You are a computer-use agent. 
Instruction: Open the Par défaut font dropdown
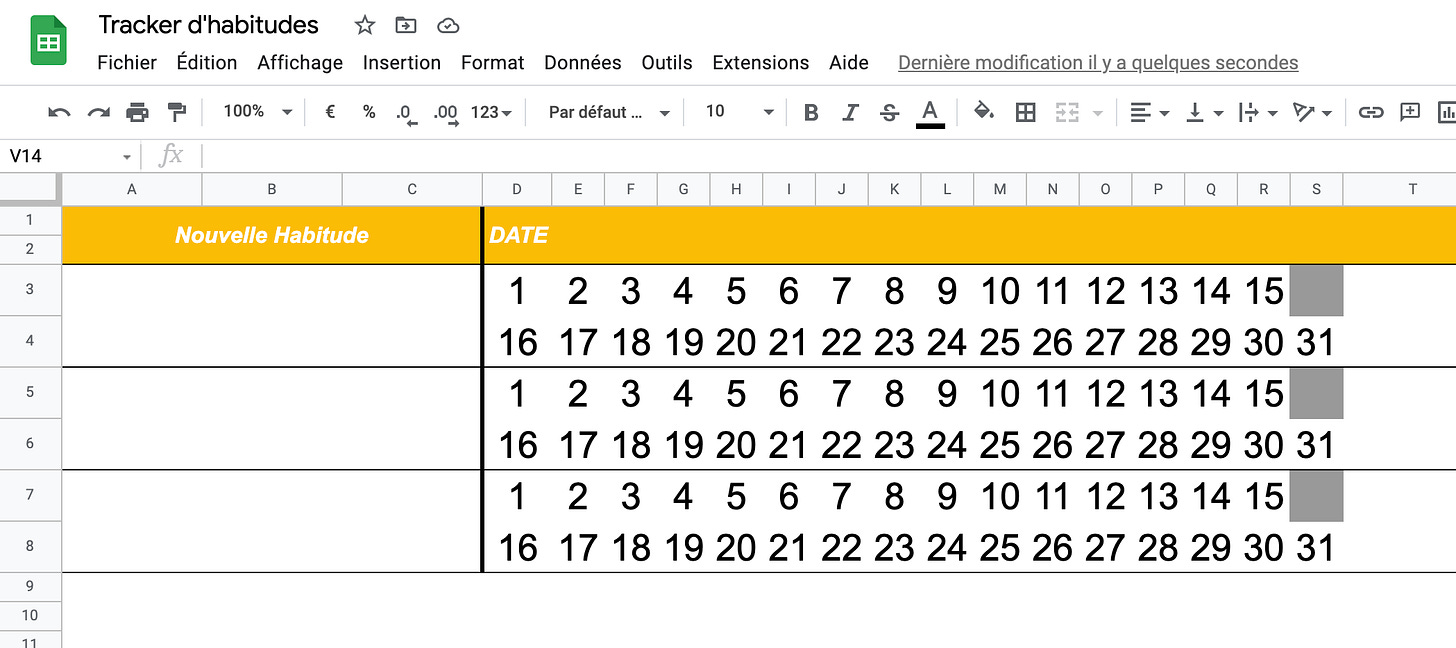pyautogui.click(x=607, y=112)
